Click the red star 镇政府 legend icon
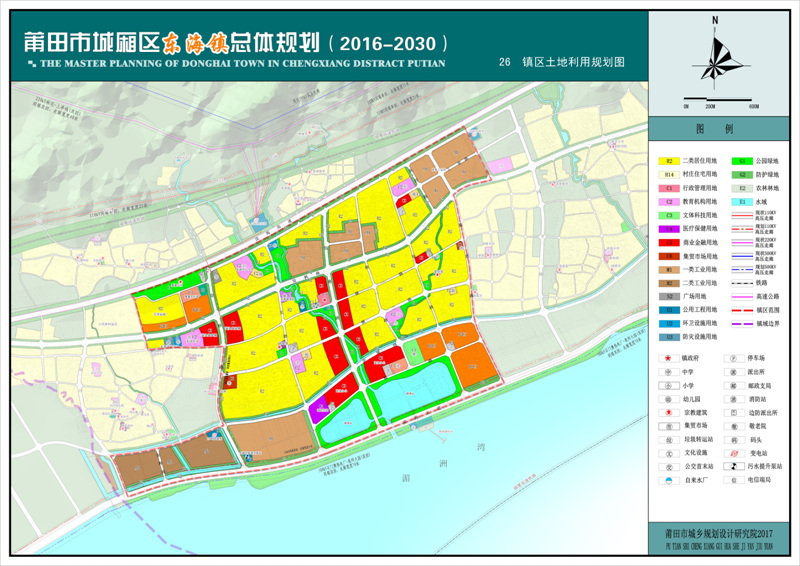Viewport: 800px width, 566px height. click(x=666, y=356)
